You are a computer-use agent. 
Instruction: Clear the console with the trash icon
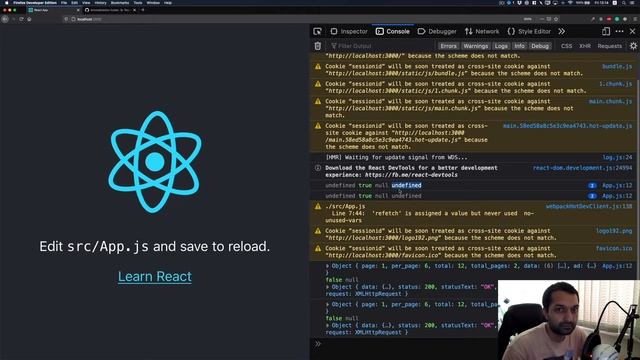(x=318, y=46)
